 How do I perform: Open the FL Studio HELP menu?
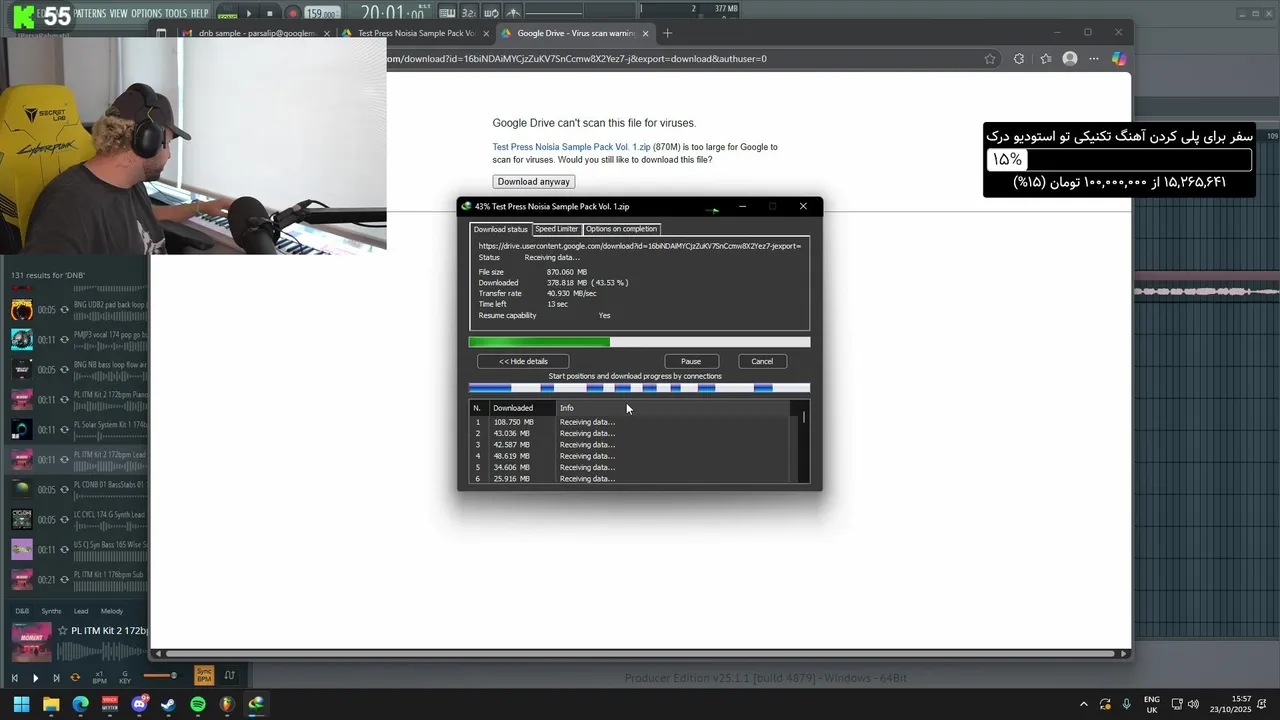pos(200,13)
